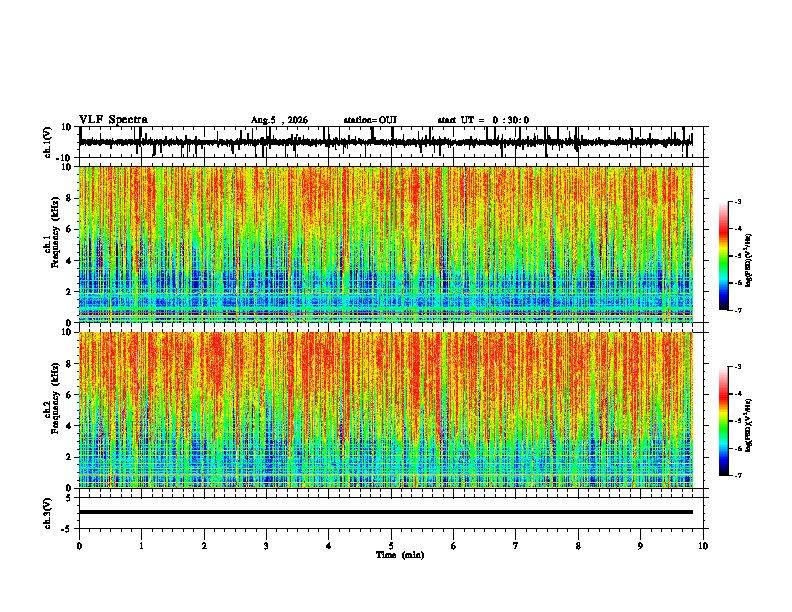Click the "start UT = 0 :30: 0" label
792x612 pixels.
(x=483, y=120)
